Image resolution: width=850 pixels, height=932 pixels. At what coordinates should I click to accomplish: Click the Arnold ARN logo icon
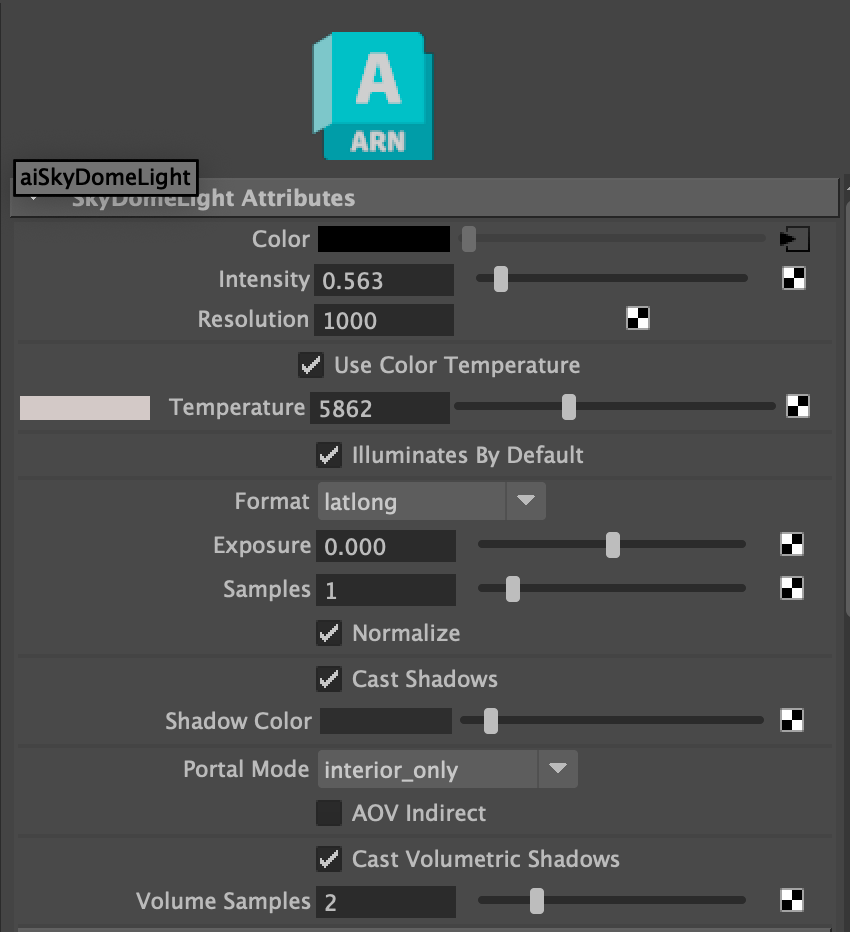pos(373,96)
